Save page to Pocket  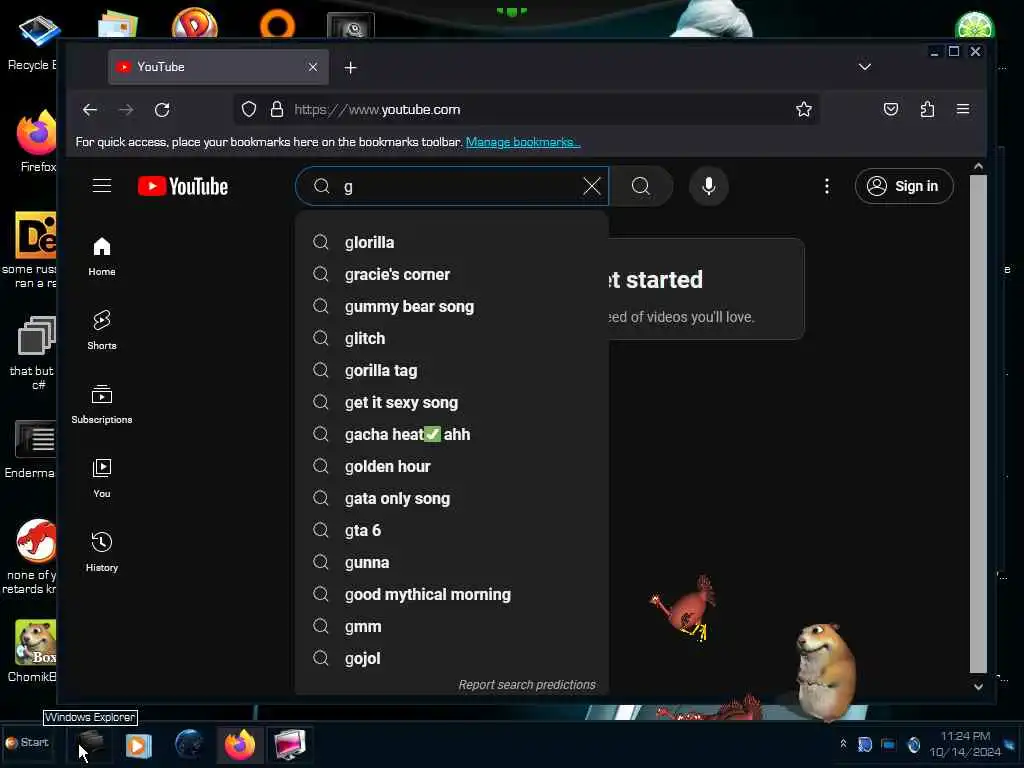891,109
